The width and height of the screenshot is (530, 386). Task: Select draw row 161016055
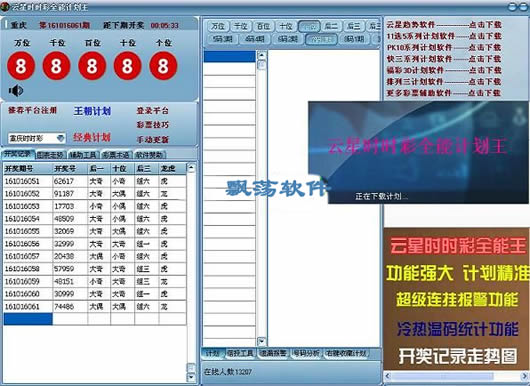[95, 231]
